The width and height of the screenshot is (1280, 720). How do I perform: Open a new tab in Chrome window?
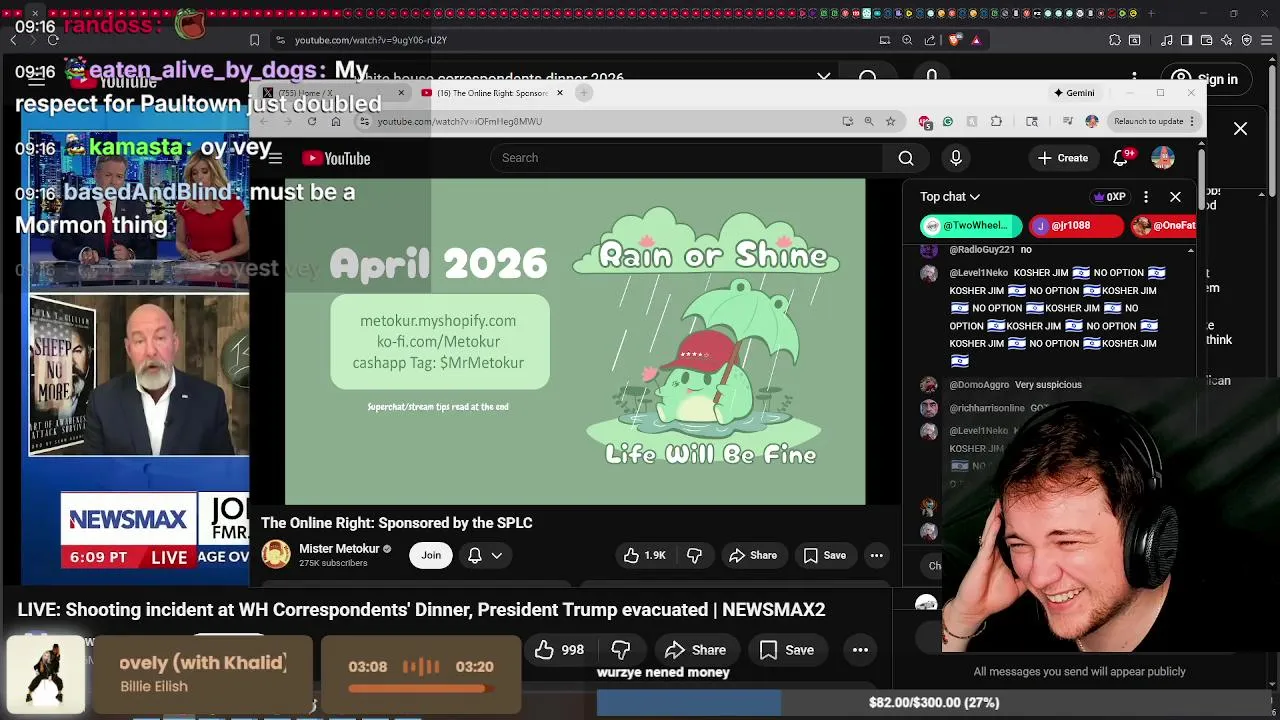[x=584, y=93]
